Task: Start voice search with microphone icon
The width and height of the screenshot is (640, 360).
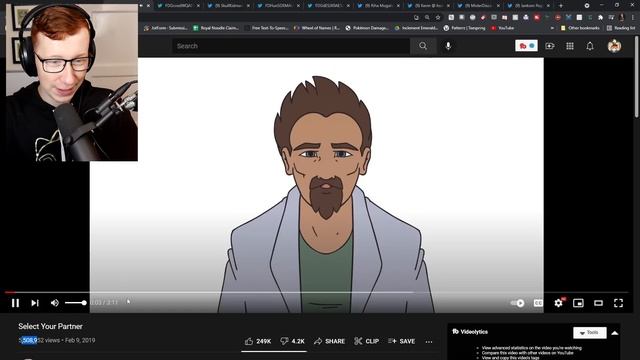Action: 448,46
